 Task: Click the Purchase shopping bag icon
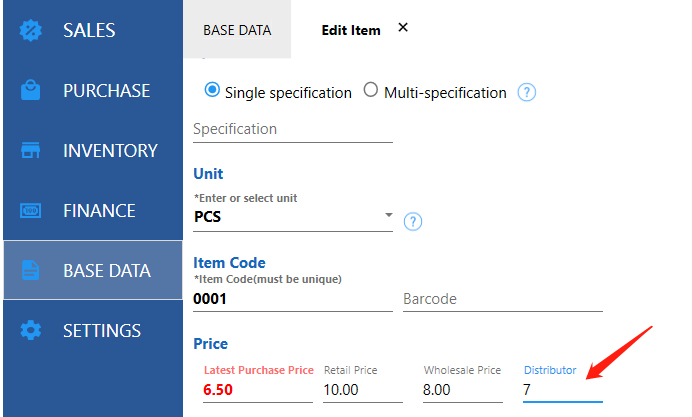tap(30, 90)
